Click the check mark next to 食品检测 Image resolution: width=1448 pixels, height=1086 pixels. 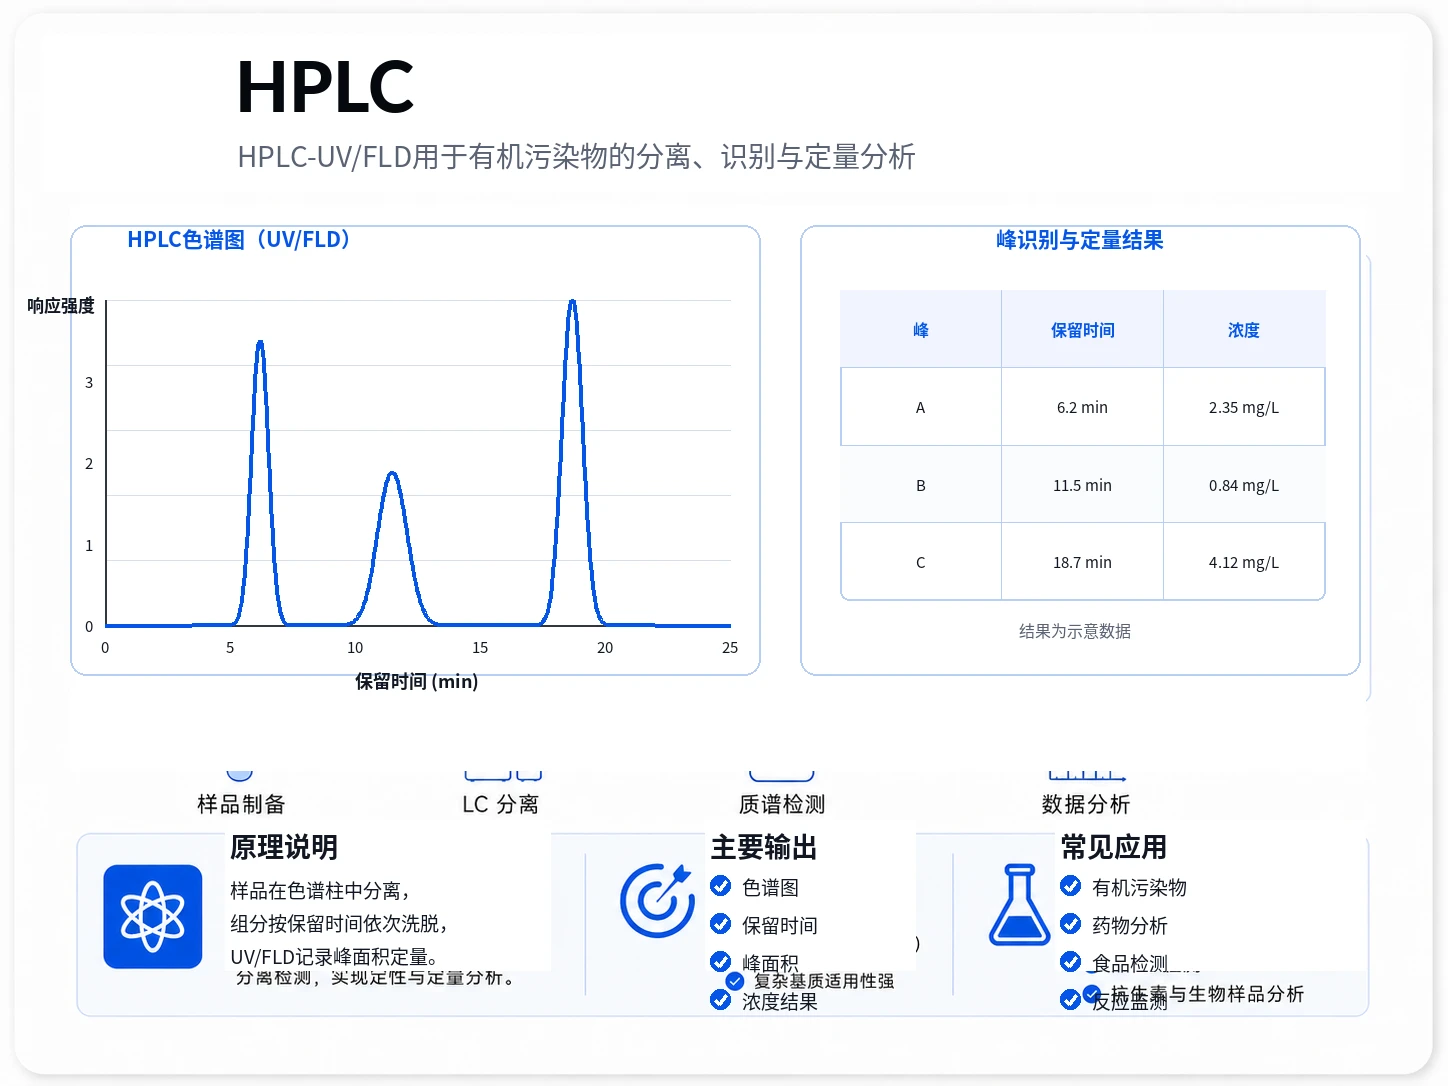pos(1070,962)
